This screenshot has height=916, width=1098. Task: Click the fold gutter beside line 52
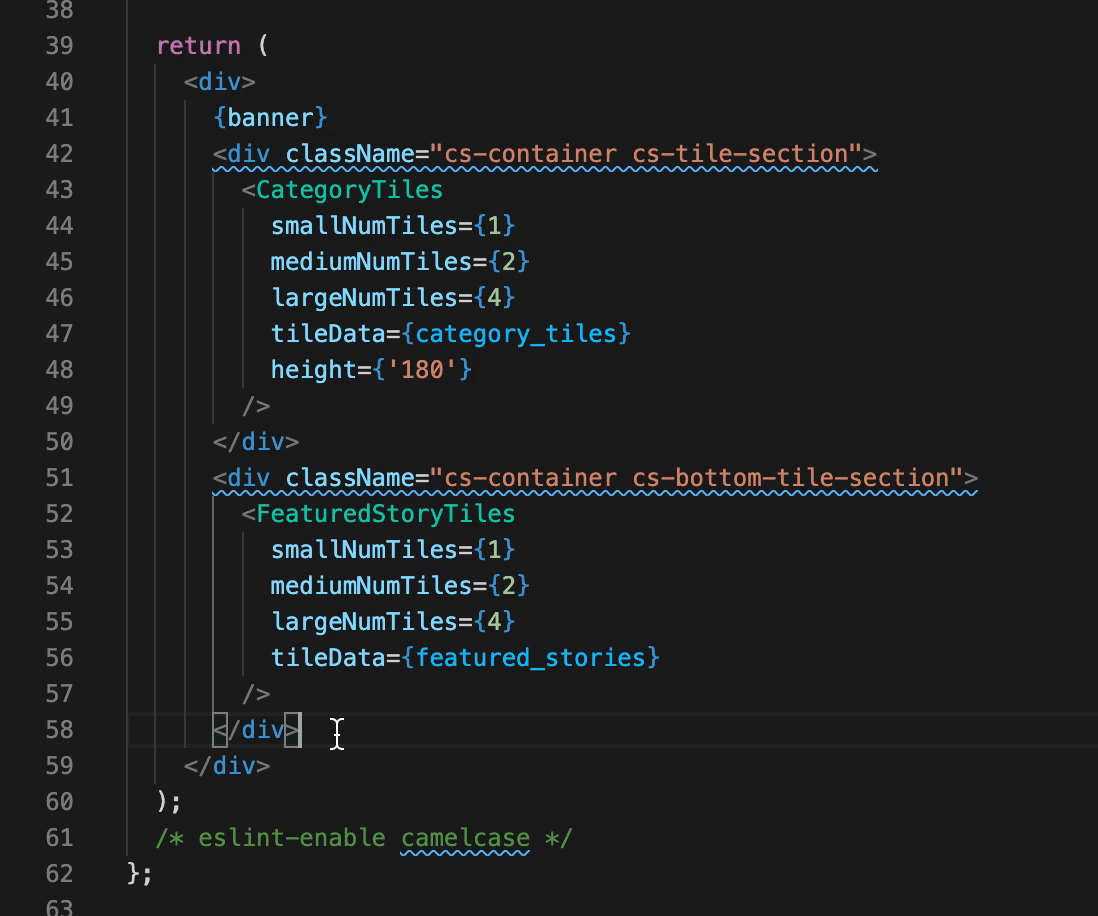[x=105, y=513]
